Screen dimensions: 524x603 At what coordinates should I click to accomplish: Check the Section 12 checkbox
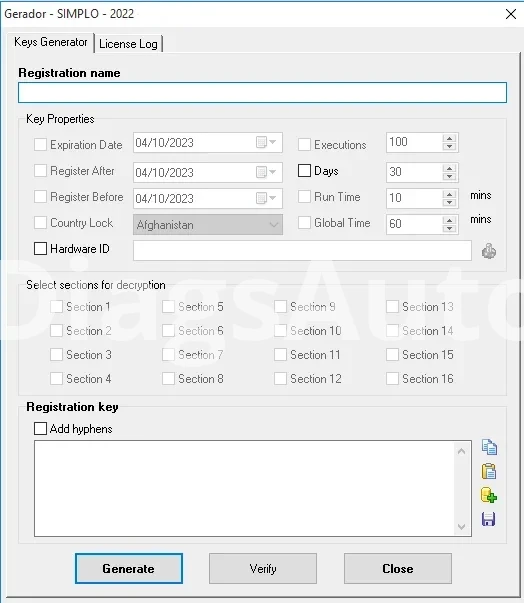pos(280,379)
